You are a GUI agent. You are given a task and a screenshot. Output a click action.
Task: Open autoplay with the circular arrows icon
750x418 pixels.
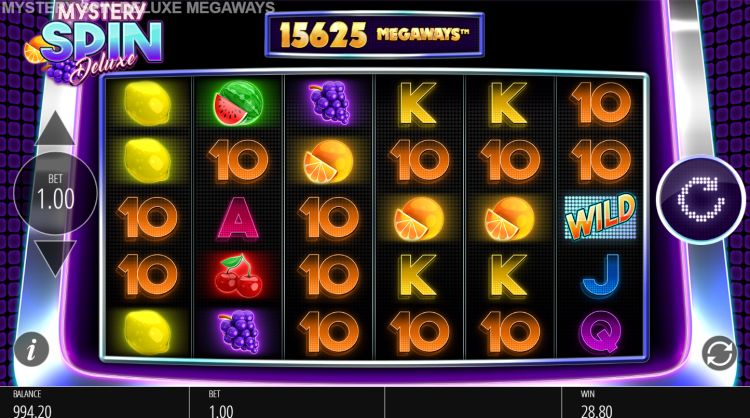(719, 353)
